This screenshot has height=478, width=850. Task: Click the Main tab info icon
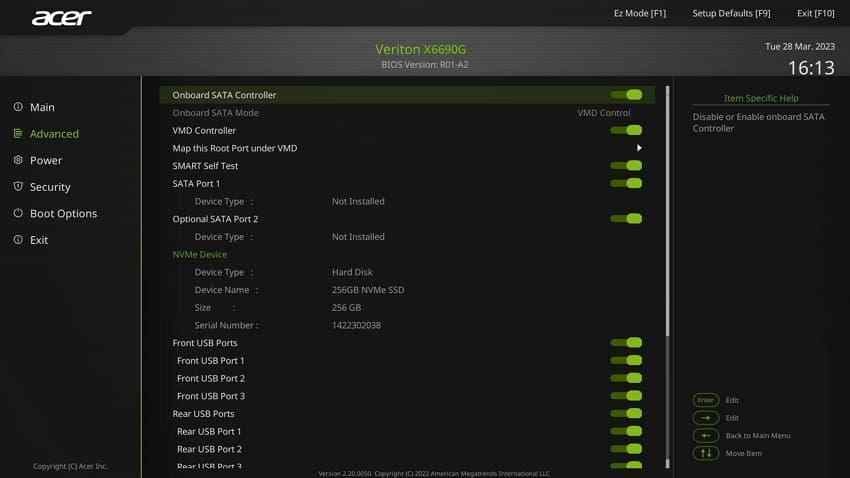18,107
